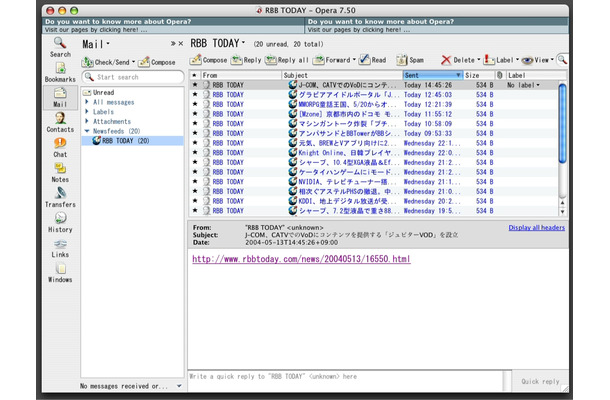Toggle star on Today 10:58:09 message
The image size is (610, 400).
pos(195,123)
